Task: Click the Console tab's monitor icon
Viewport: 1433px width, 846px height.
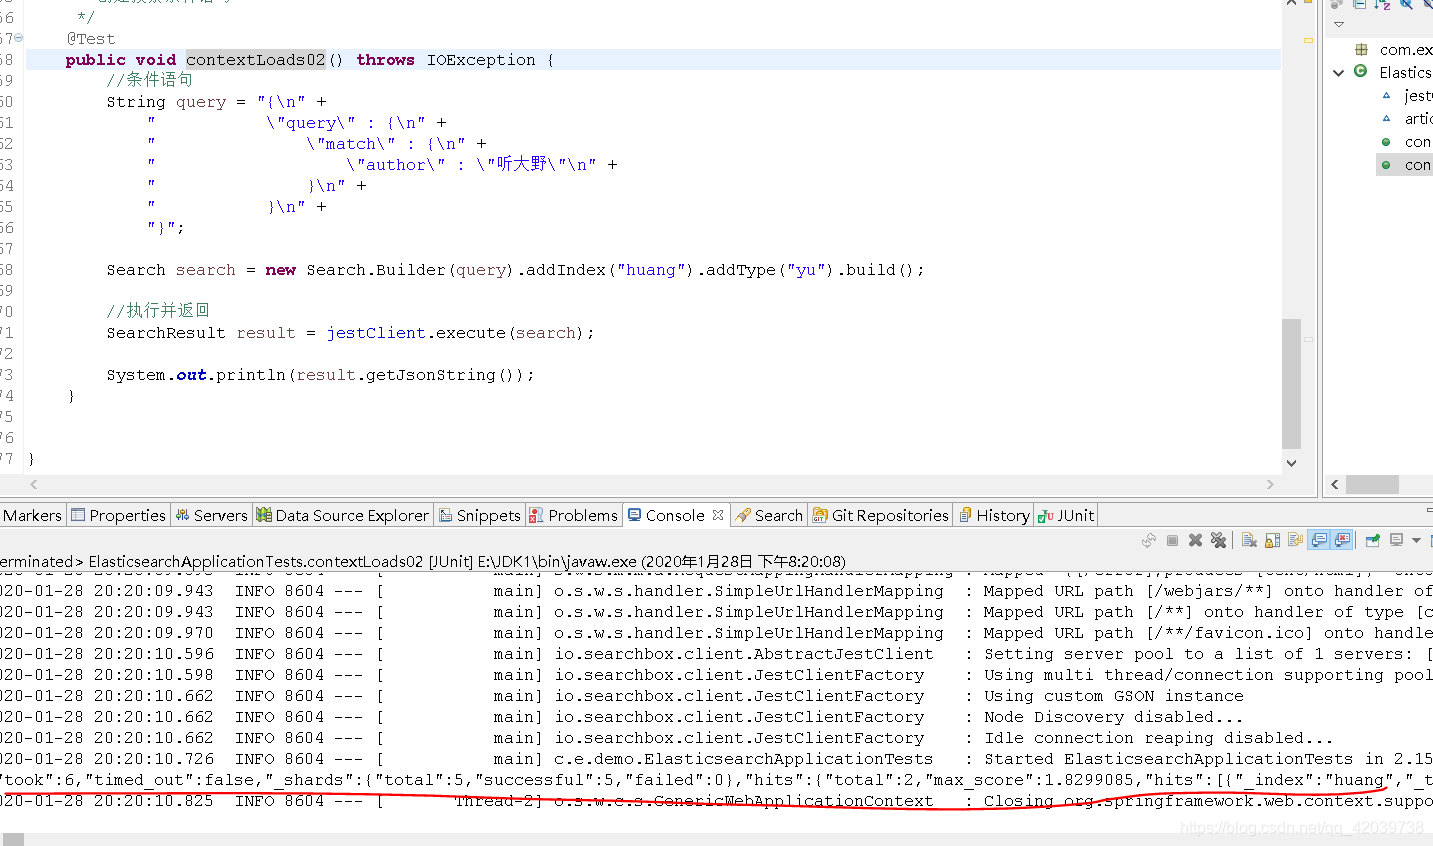Action: point(635,515)
